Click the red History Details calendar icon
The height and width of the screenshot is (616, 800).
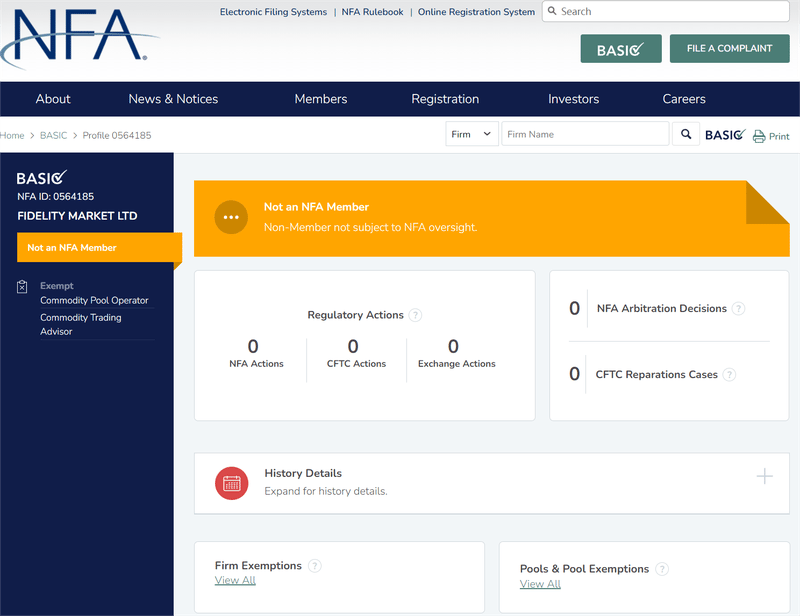pos(232,483)
